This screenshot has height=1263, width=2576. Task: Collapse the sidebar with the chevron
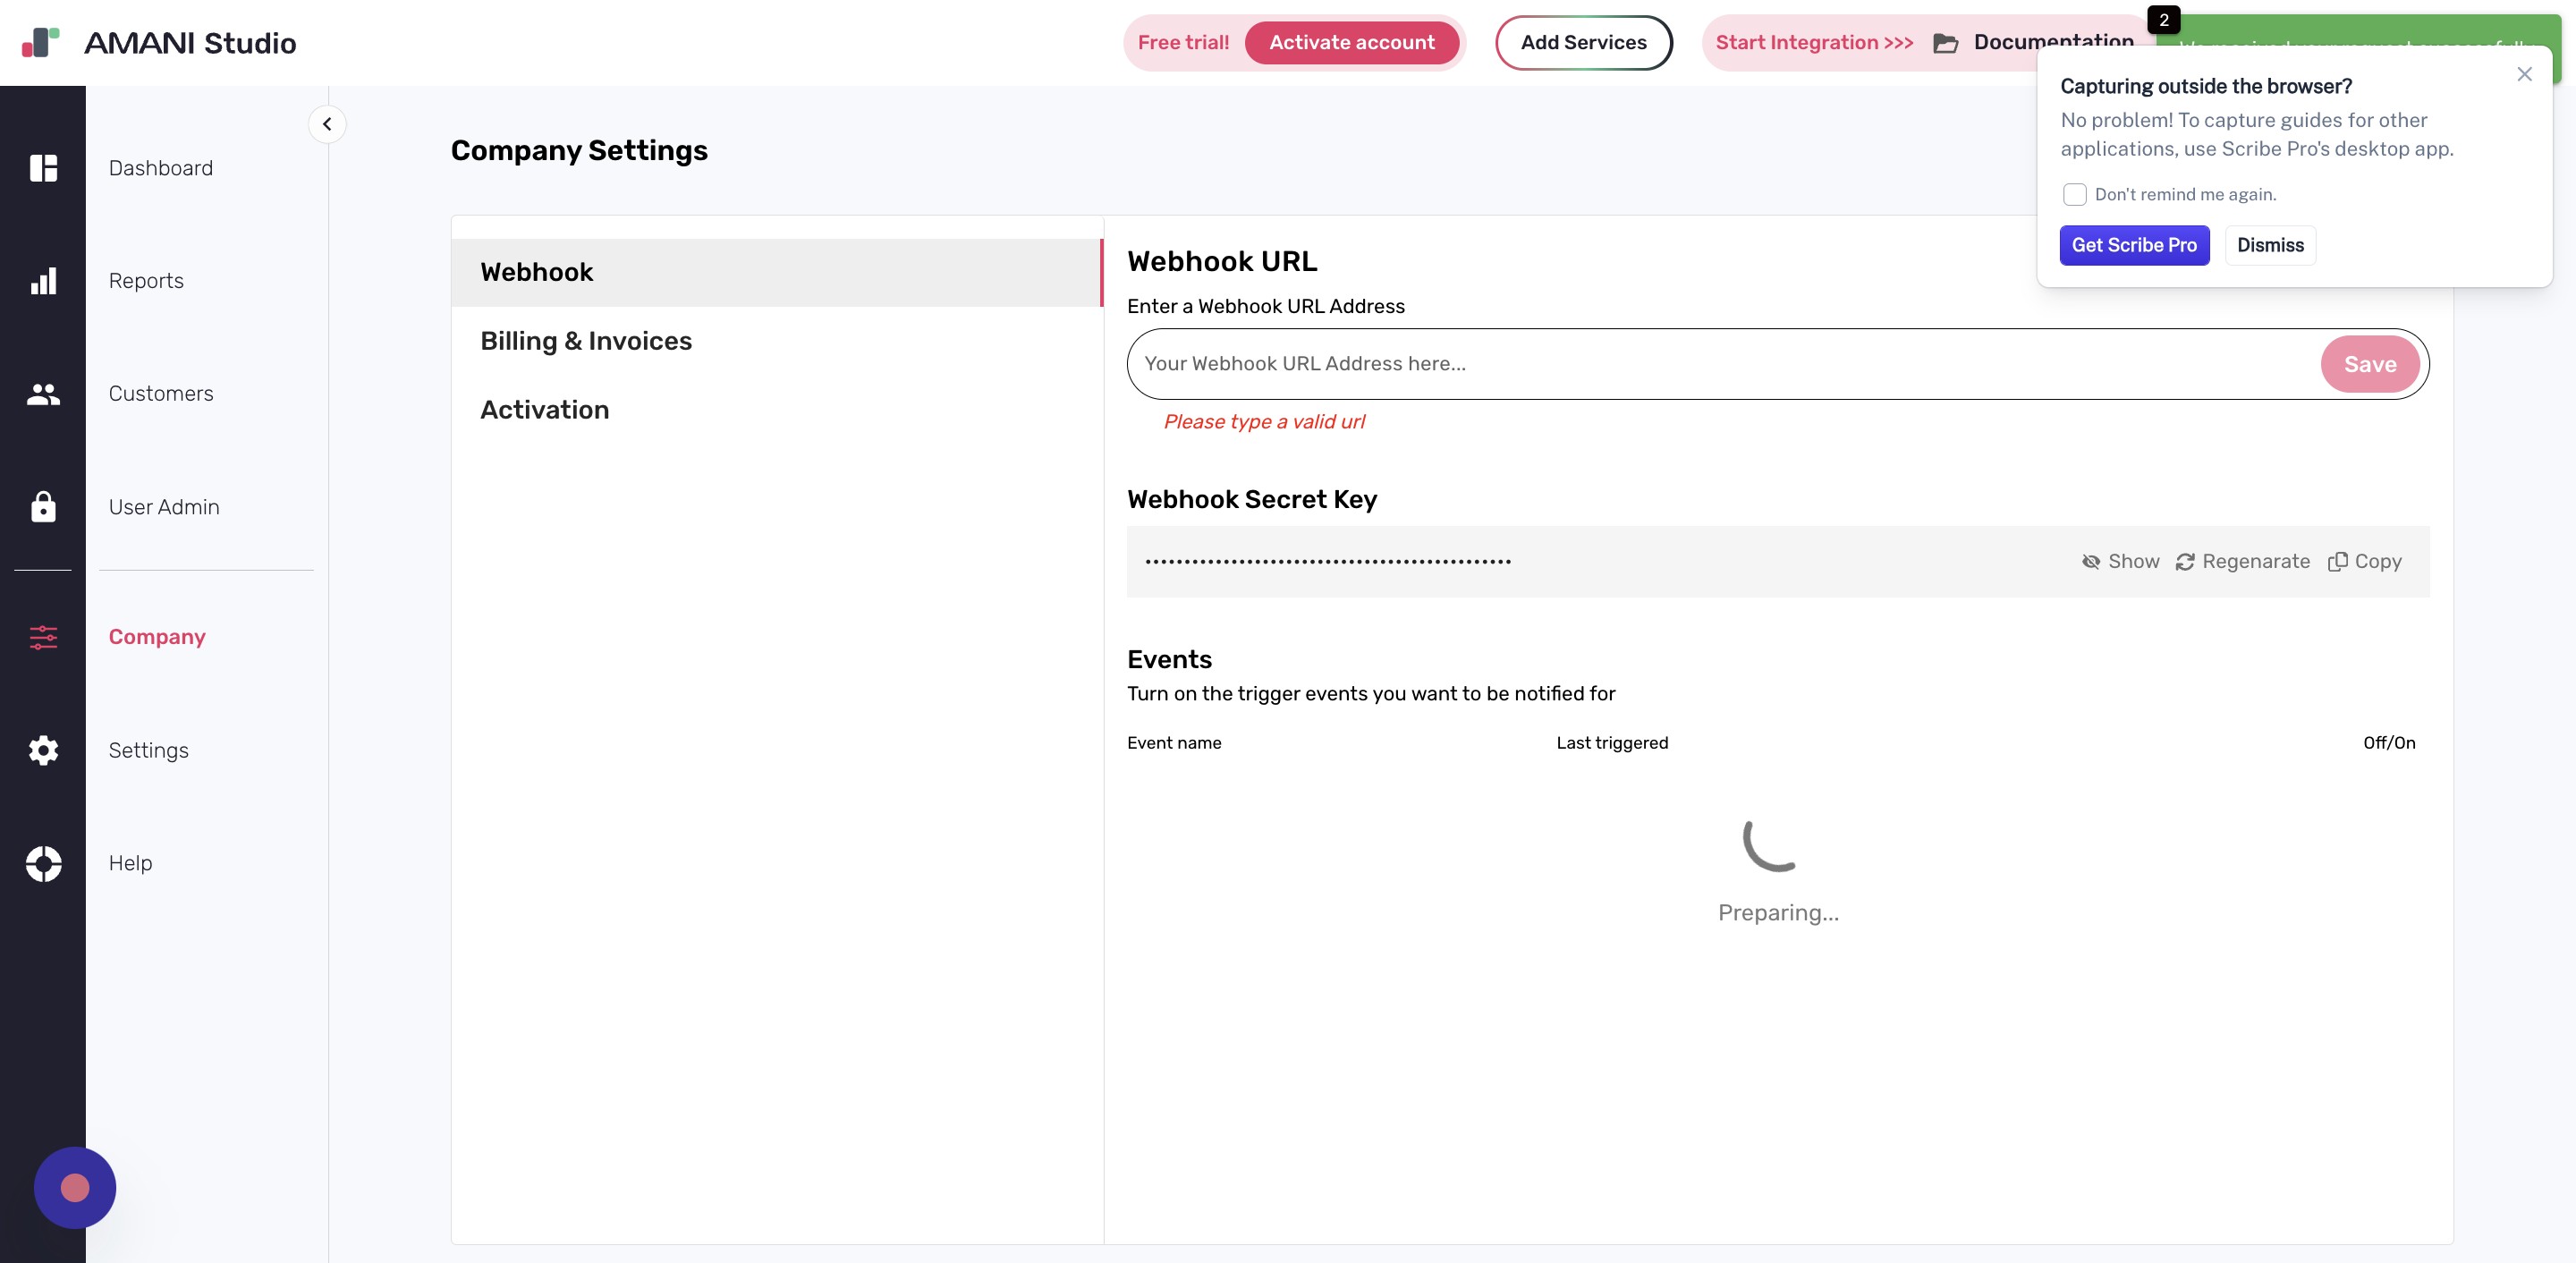click(327, 124)
